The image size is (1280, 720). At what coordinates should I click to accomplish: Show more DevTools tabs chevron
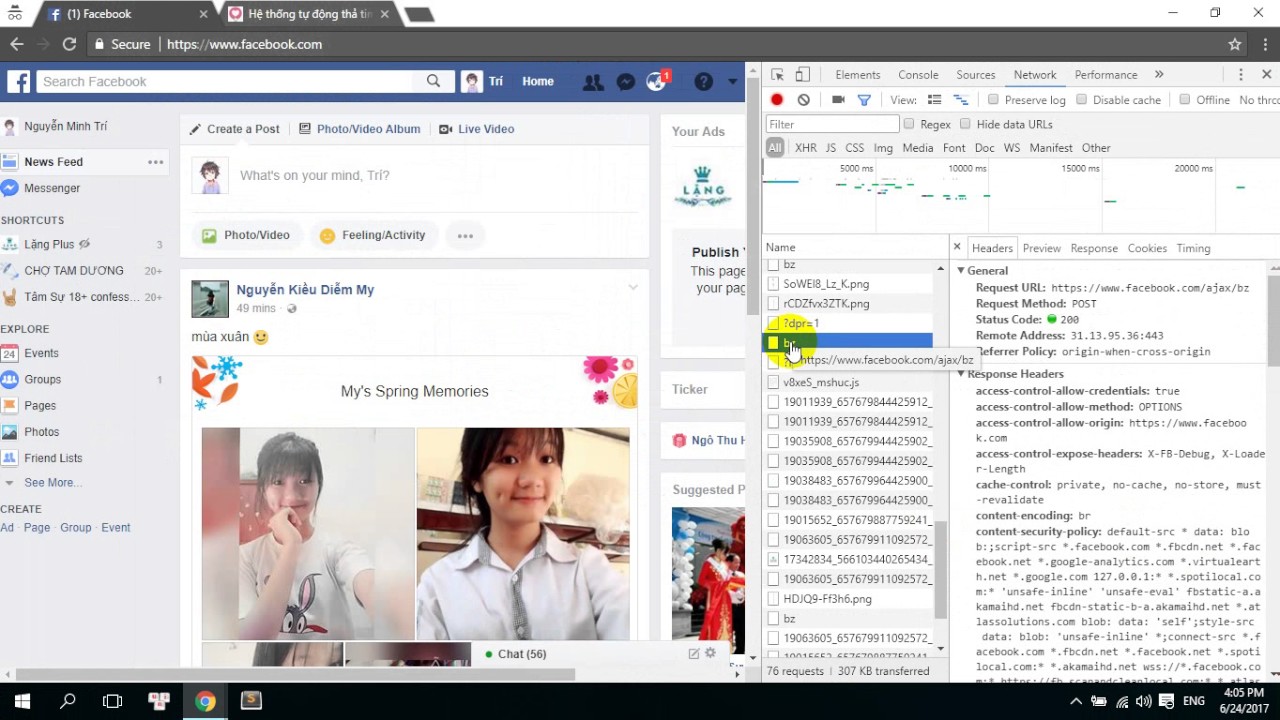[1159, 75]
